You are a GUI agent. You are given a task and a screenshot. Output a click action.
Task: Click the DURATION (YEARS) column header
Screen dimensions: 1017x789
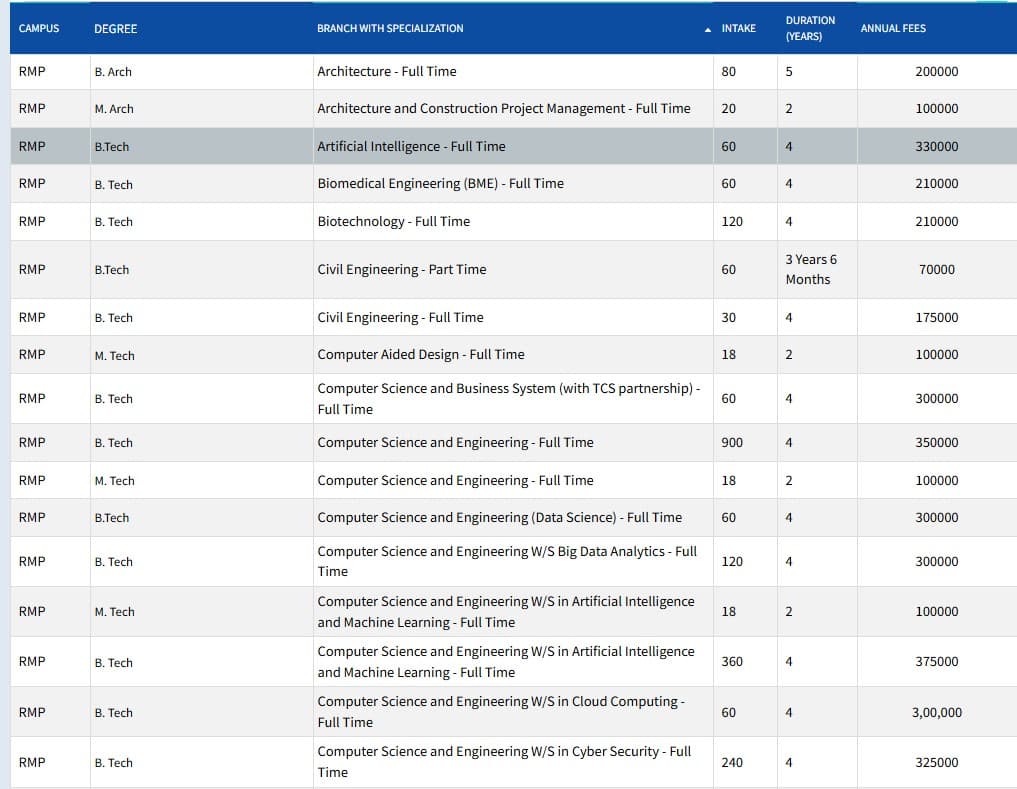[810, 28]
